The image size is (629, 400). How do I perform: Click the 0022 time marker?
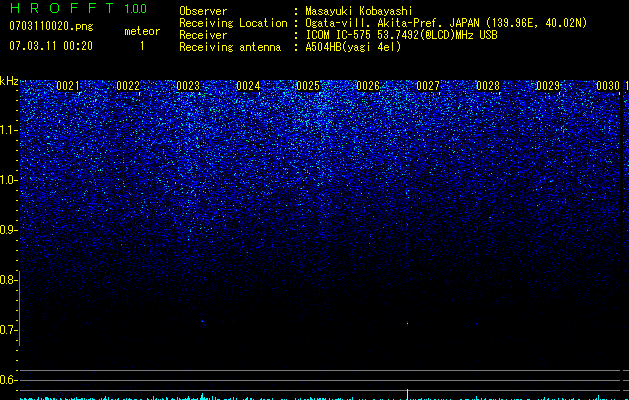pos(128,86)
